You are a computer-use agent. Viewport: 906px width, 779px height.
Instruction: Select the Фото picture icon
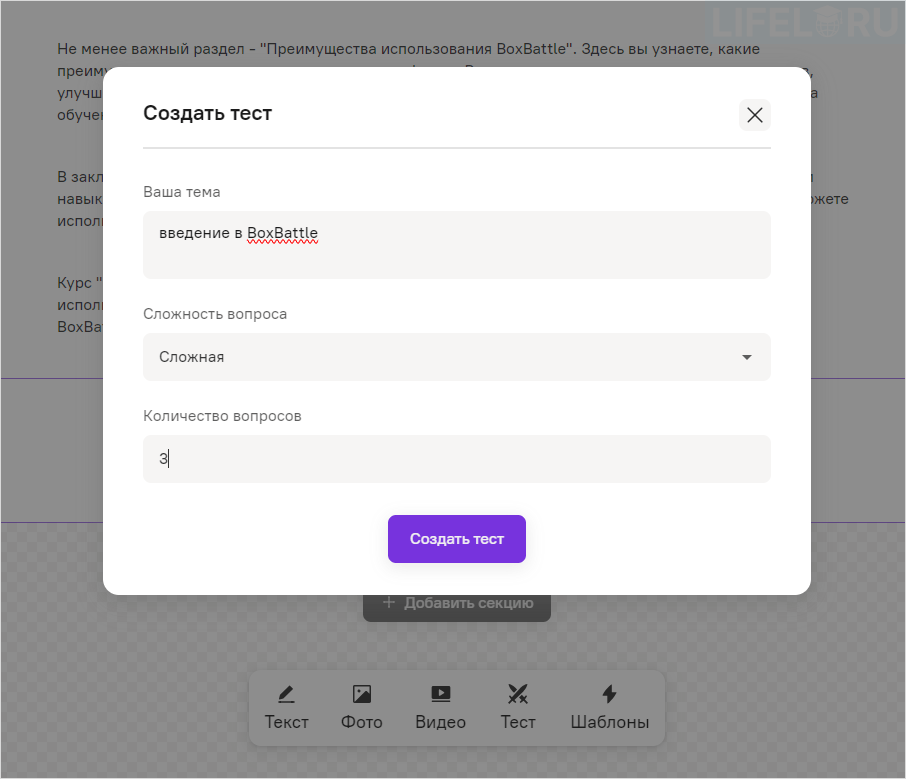pos(362,694)
